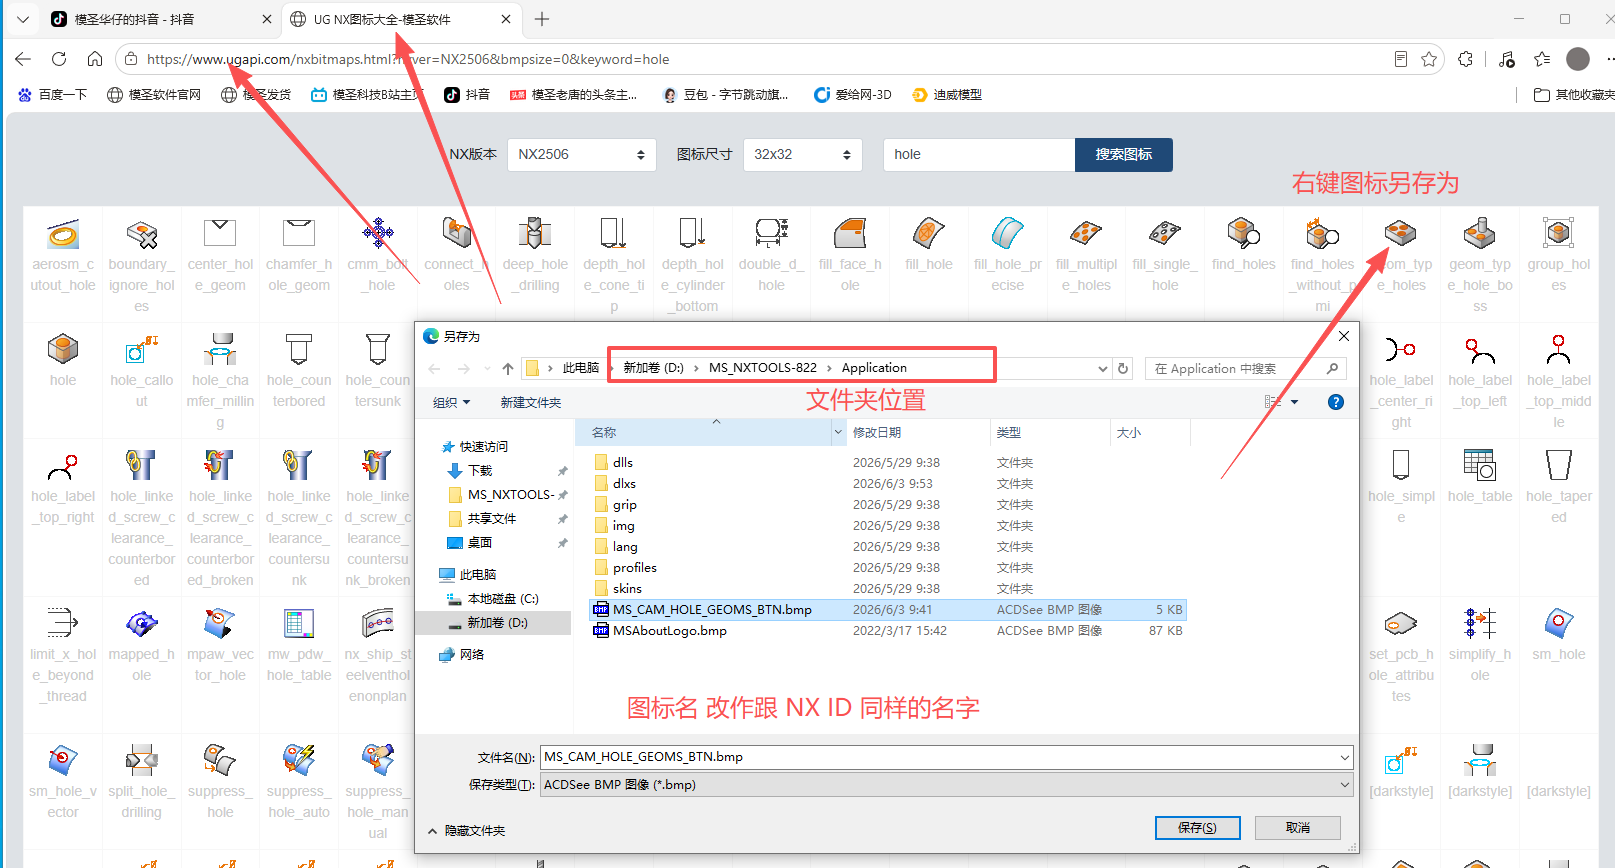Screen dimensions: 1615x868
Task: Select the hole_label_top_right icon
Action: pos(63,465)
